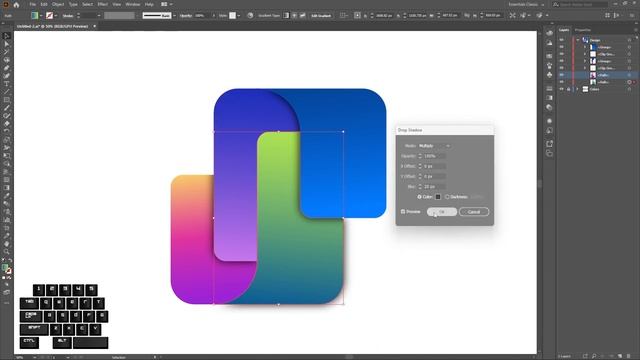The image size is (640, 360).
Task: Click the Fill color swatch in control bar
Action: (35, 16)
